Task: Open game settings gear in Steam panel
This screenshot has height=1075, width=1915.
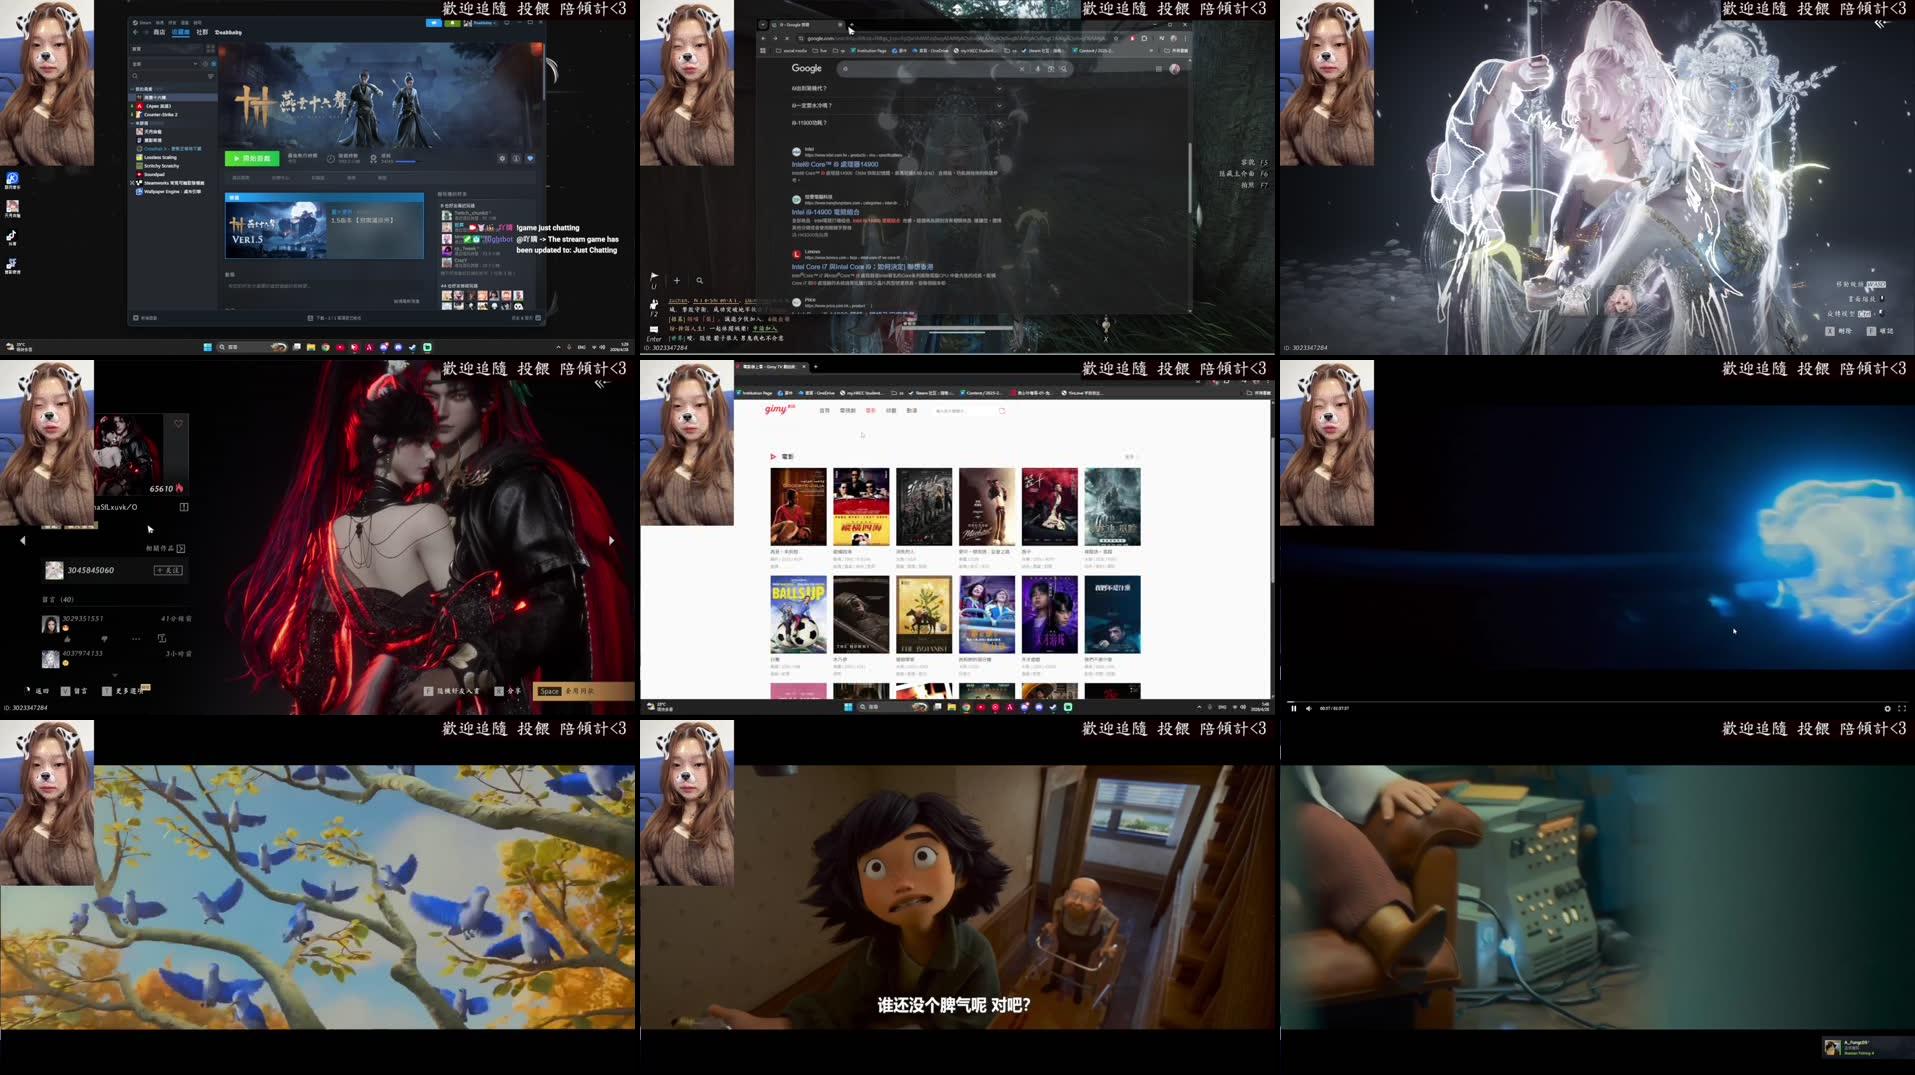Action: point(502,158)
